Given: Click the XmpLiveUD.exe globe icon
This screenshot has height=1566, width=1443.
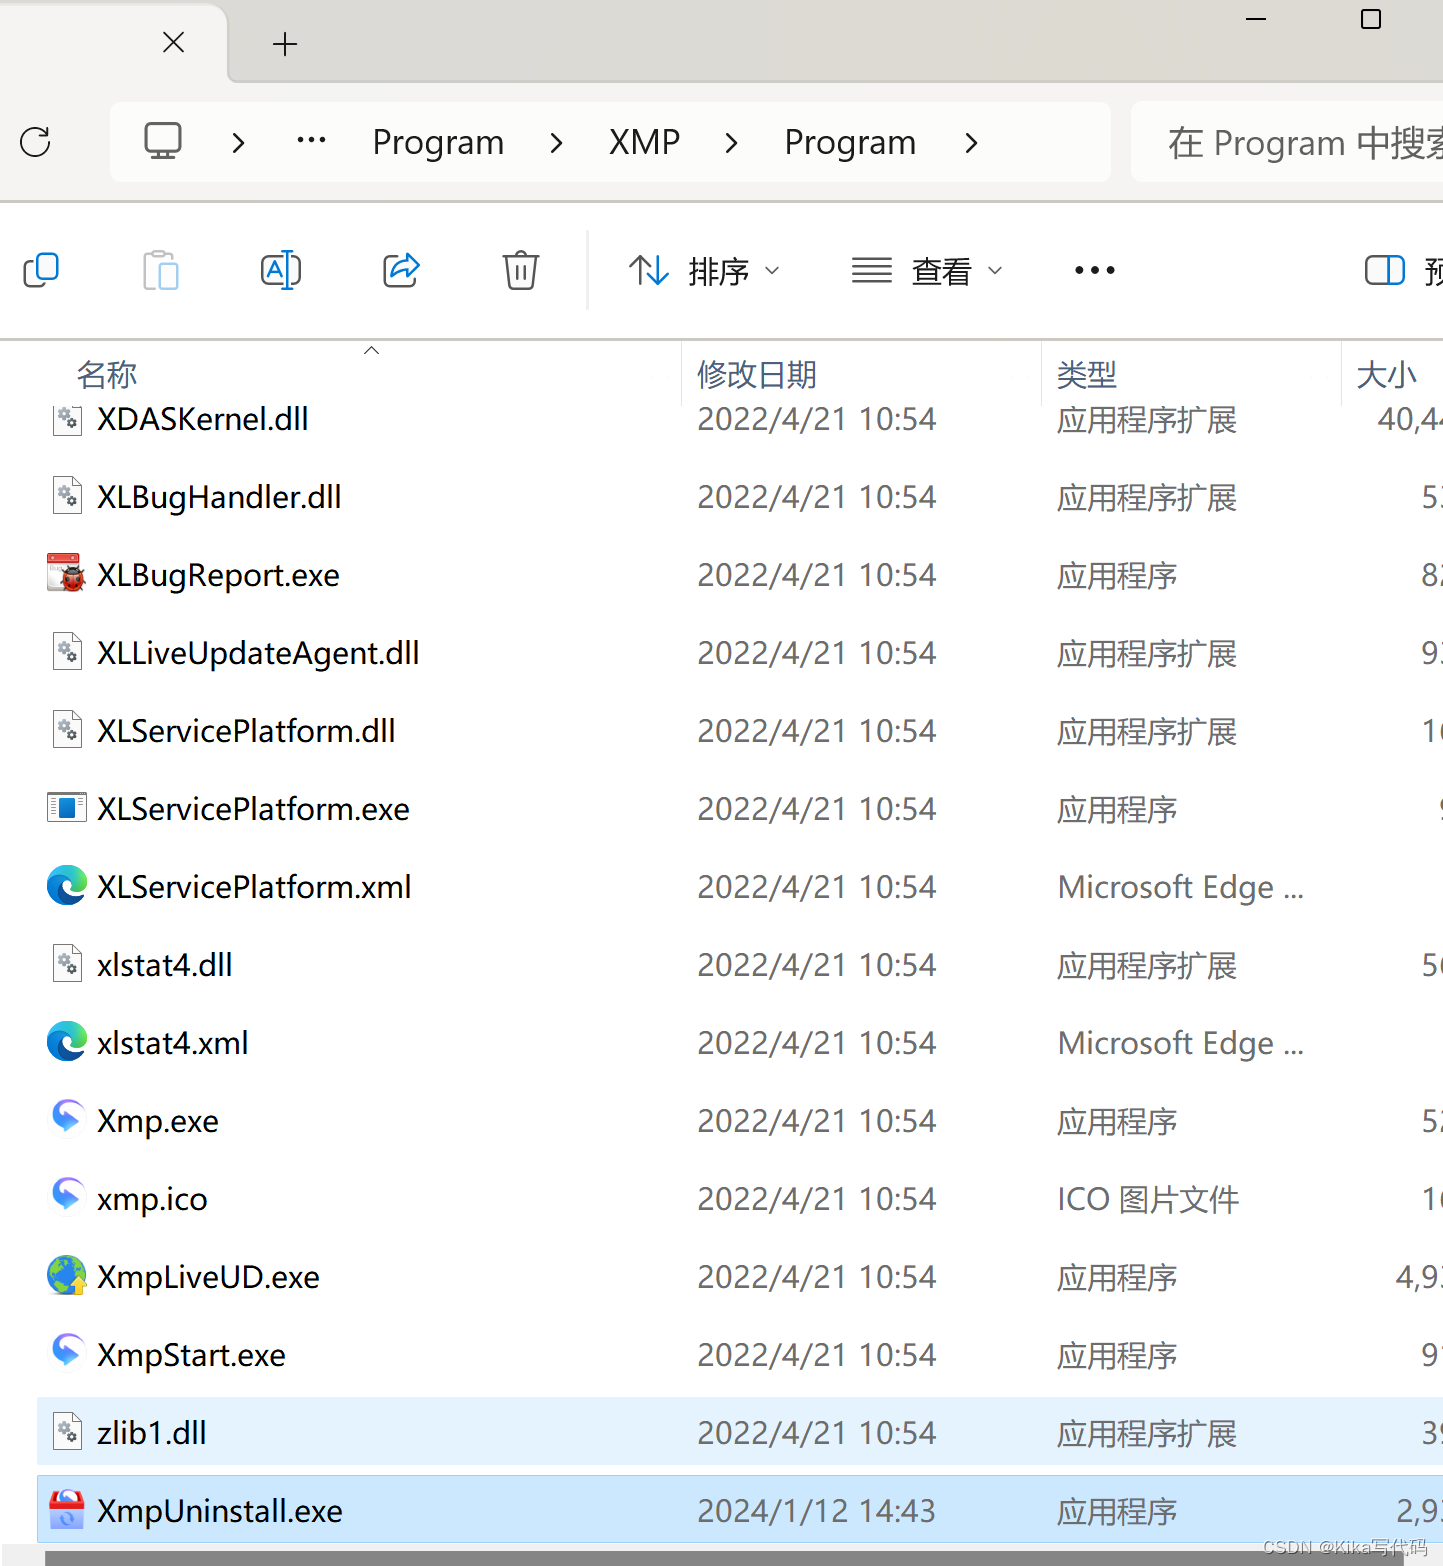Looking at the screenshot, I should (x=67, y=1276).
